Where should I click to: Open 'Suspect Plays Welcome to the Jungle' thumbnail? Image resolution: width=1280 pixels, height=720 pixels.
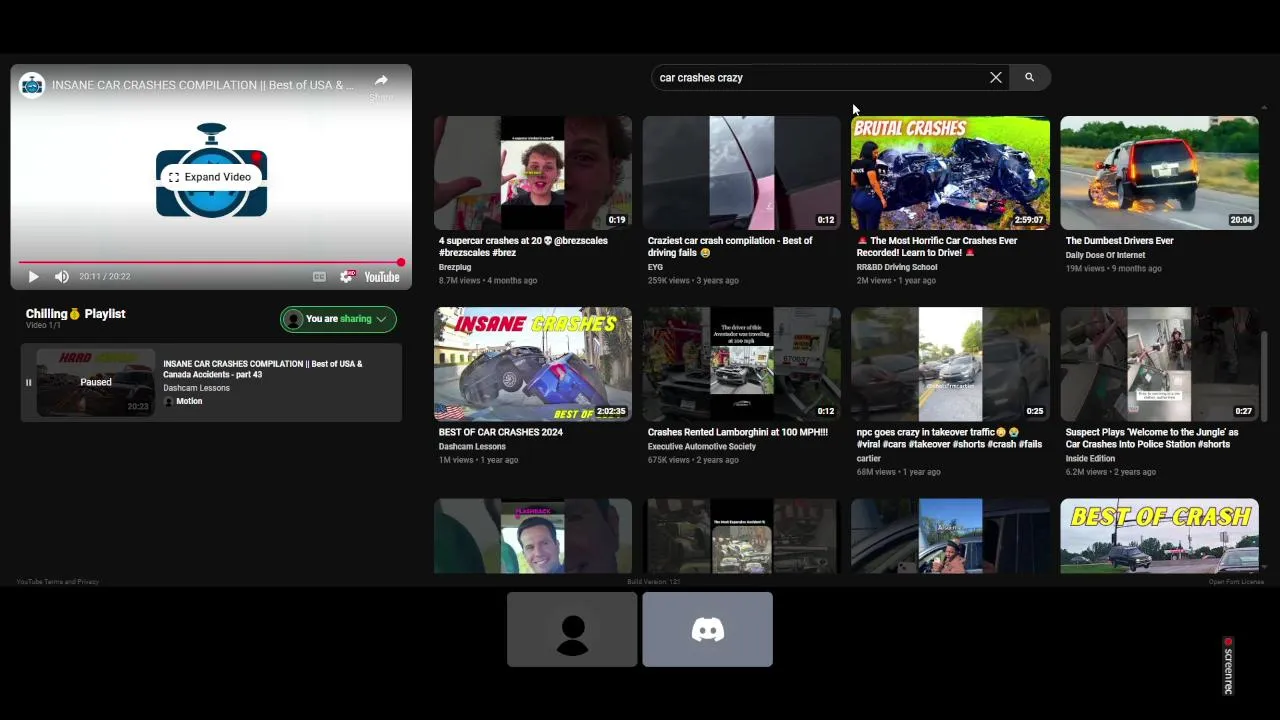1160,364
